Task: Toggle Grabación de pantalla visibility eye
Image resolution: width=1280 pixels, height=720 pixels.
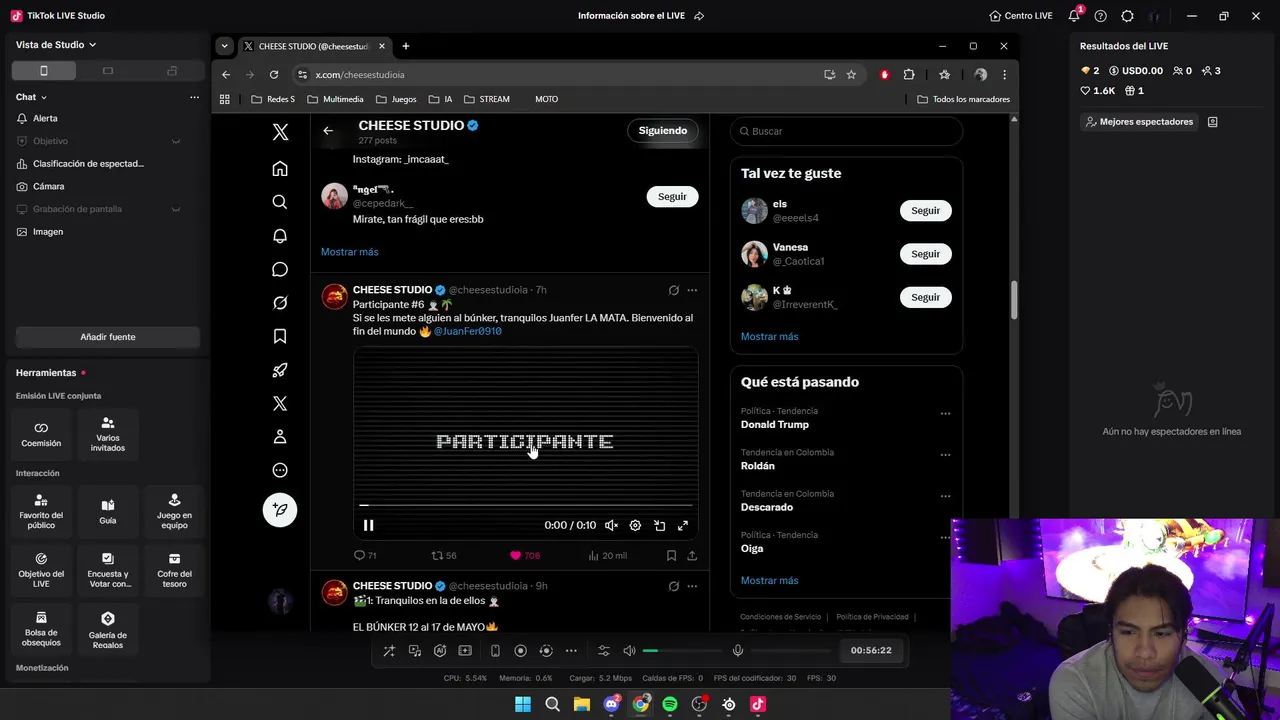Action: (176, 209)
